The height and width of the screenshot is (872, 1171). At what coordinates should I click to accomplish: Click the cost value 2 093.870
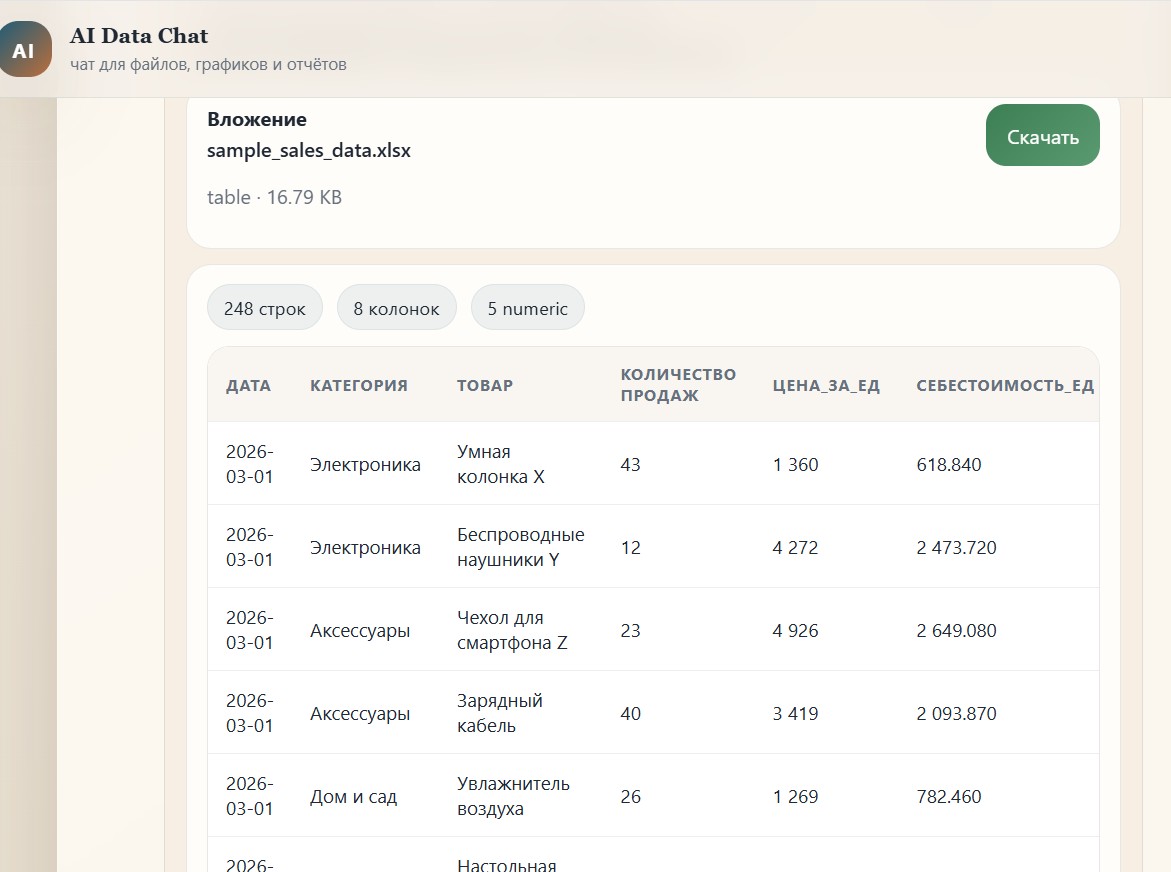(x=957, y=713)
